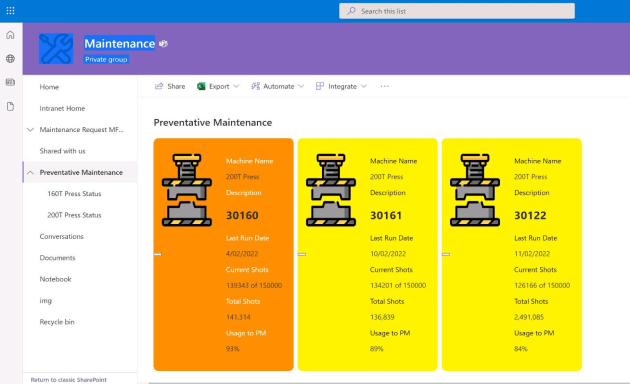The image size is (630, 384).
Task: Click date 4/02/2022 on first card
Action: tap(242, 254)
